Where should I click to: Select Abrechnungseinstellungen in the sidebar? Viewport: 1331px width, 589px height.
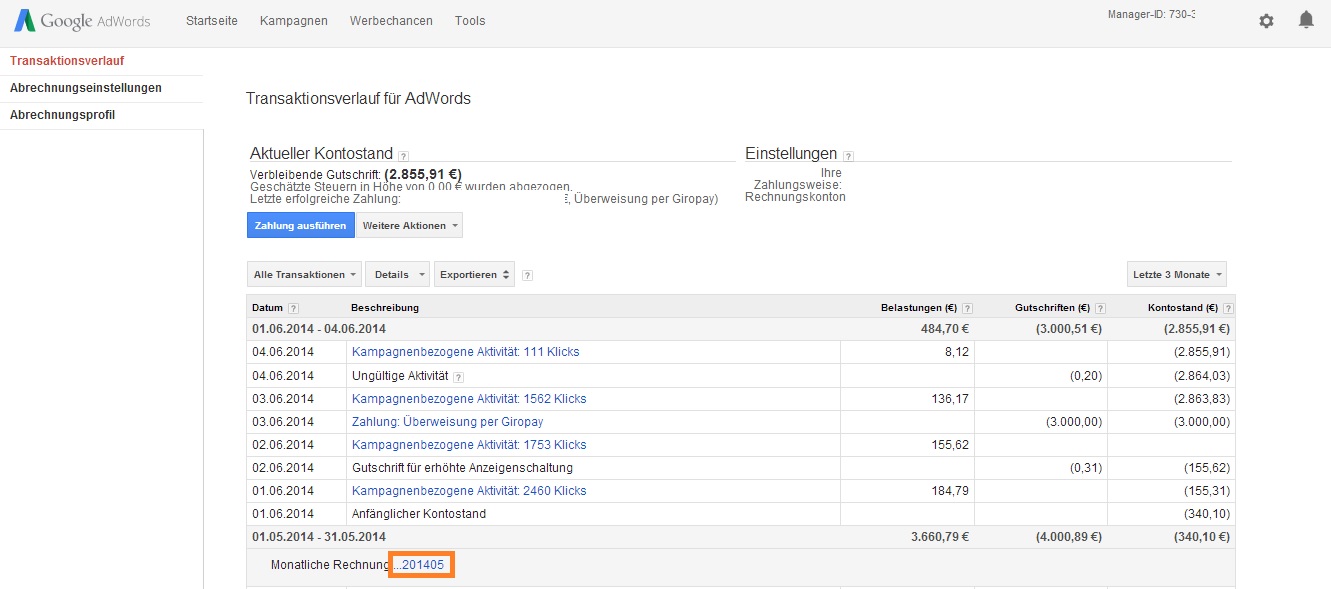86,88
